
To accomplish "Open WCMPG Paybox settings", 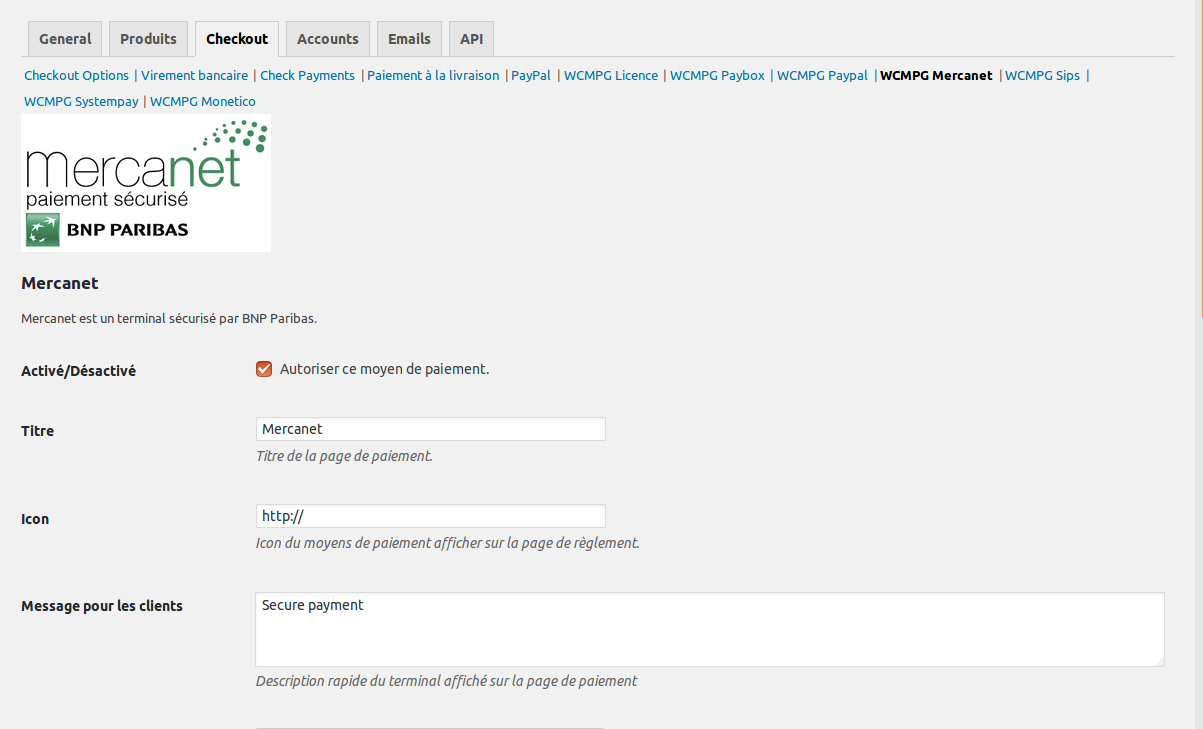I will (717, 75).
